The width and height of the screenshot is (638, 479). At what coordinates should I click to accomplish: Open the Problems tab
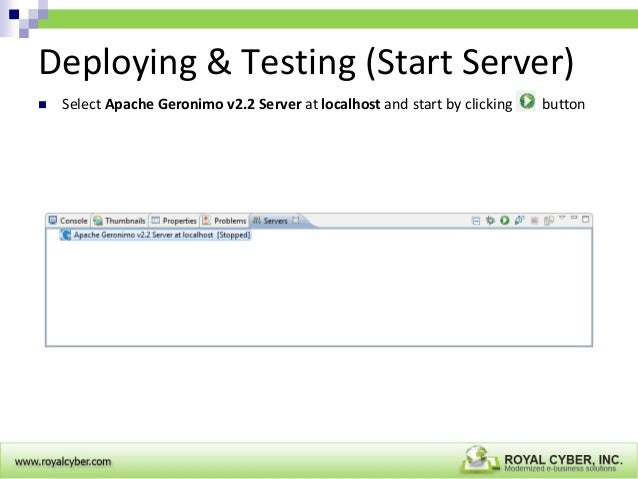point(225,221)
